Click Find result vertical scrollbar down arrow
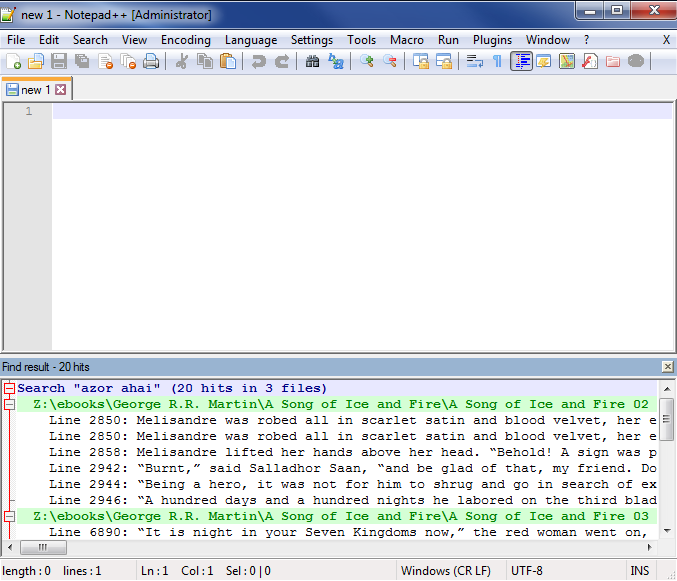The image size is (677, 581). (667, 531)
